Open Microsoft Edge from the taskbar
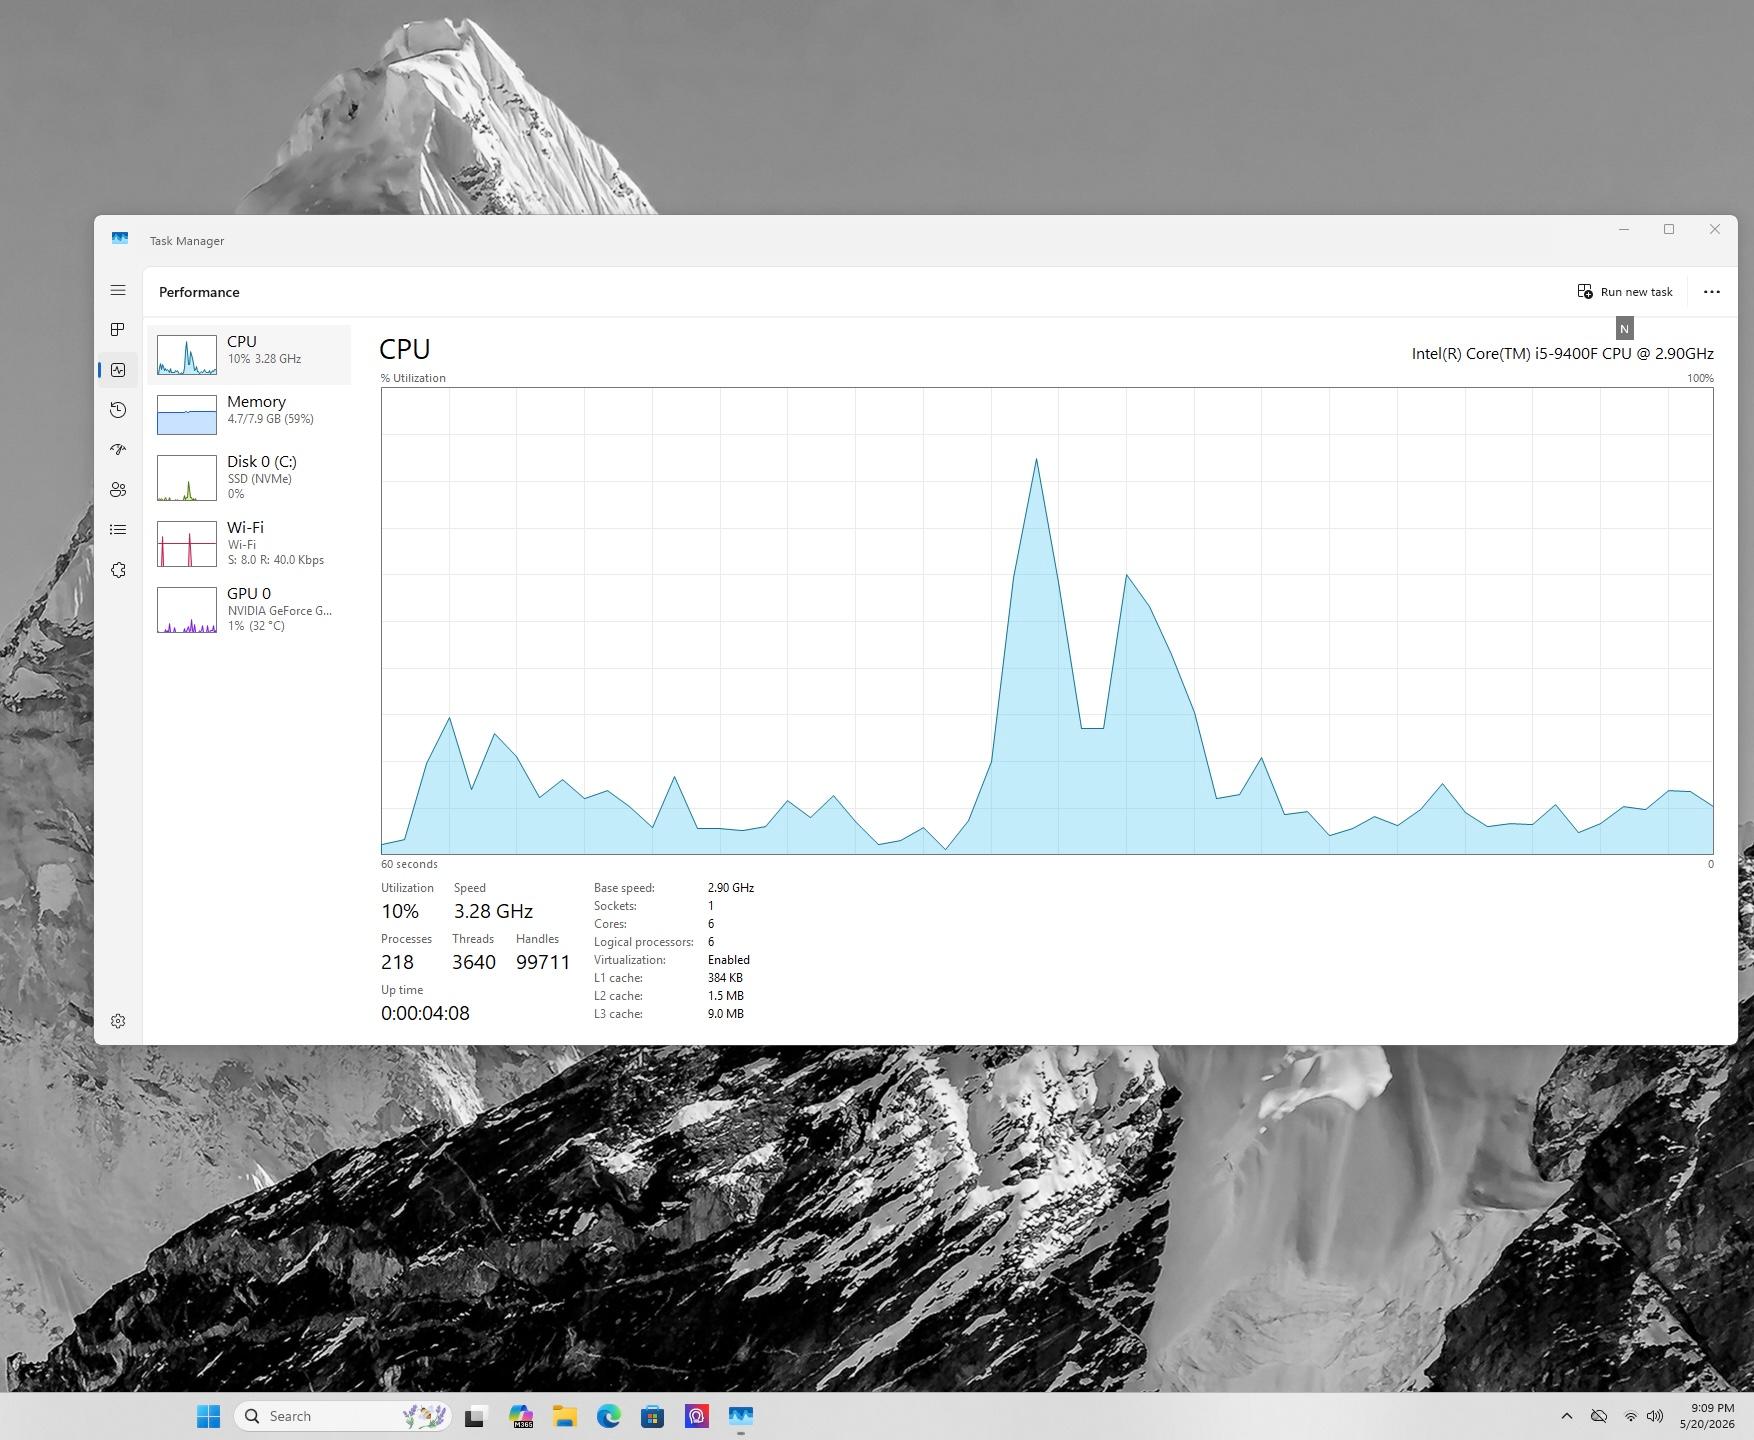 tap(608, 1416)
